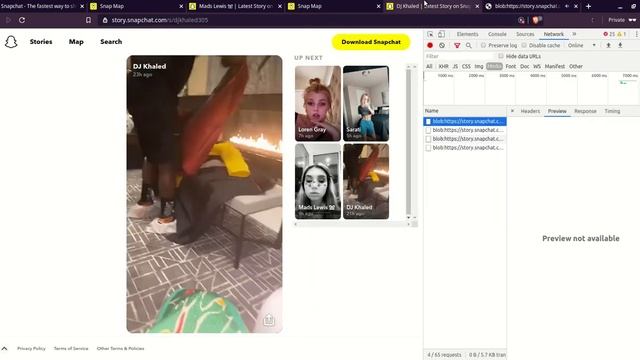Open the Sarati story thumbnail

(x=366, y=103)
